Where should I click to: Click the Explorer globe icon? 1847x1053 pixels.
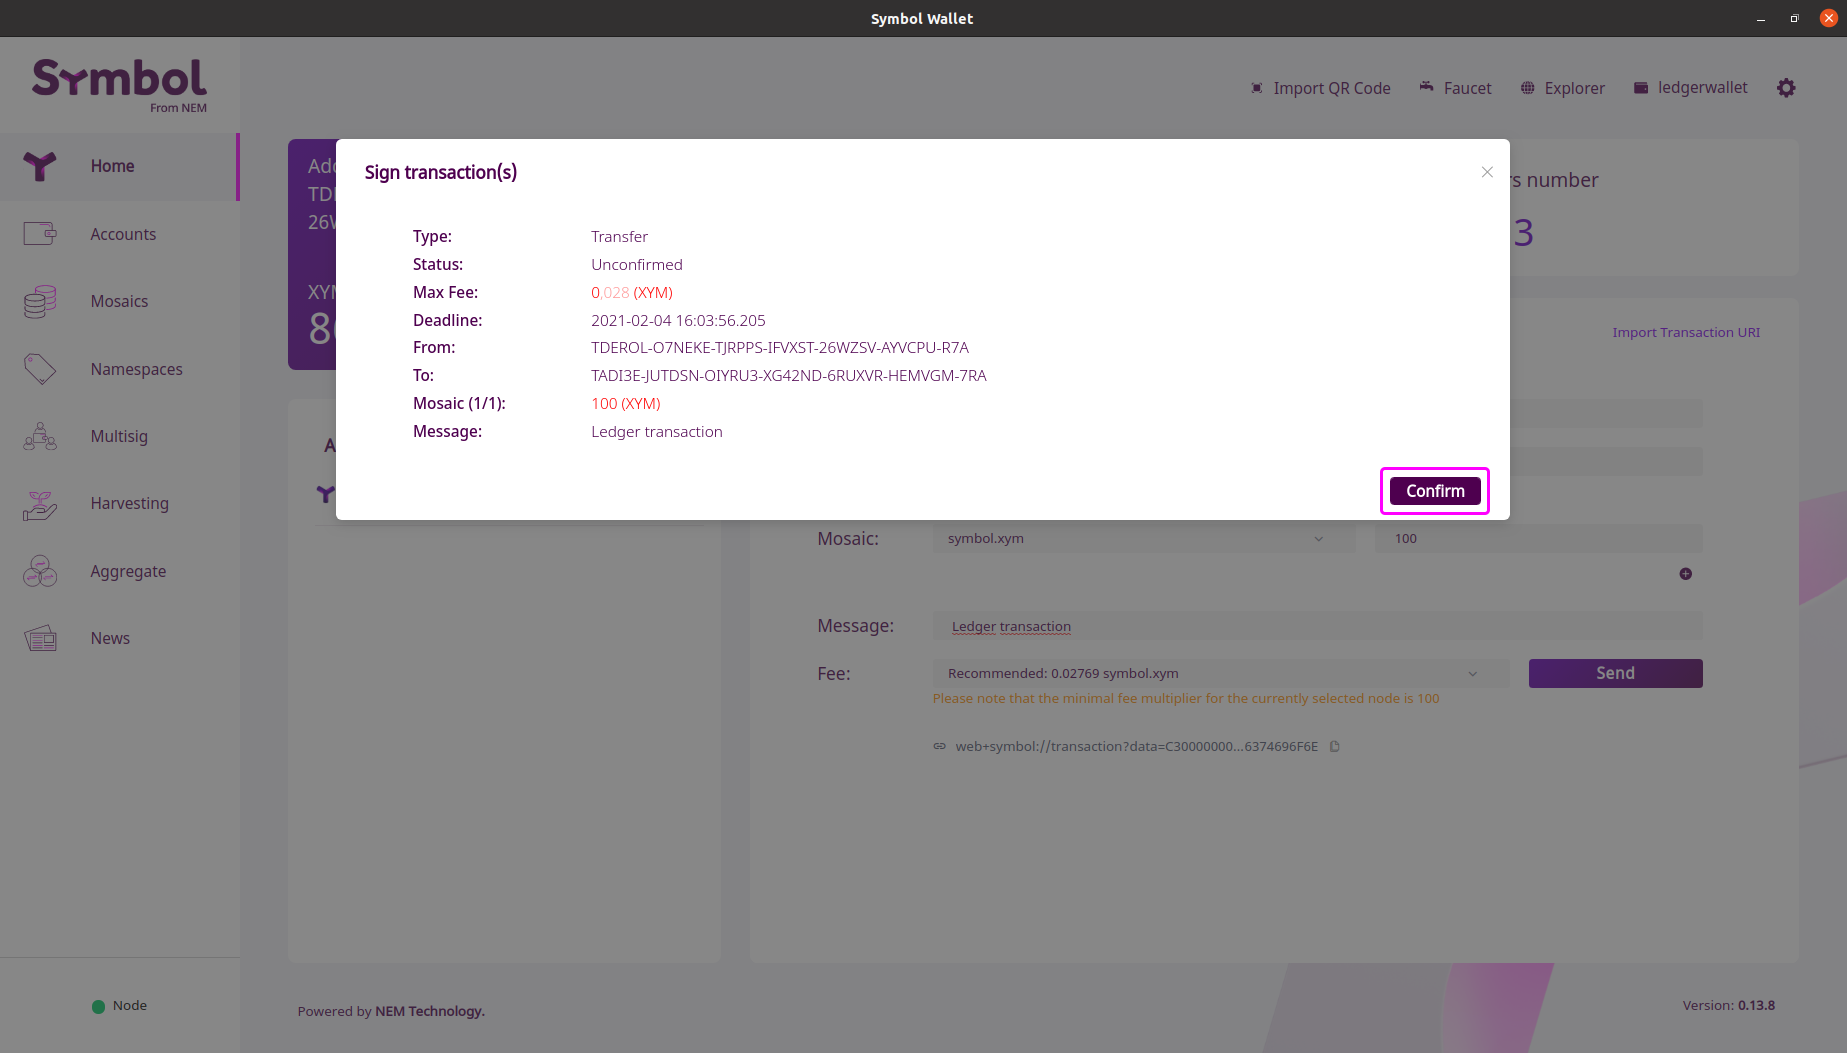coord(1527,88)
